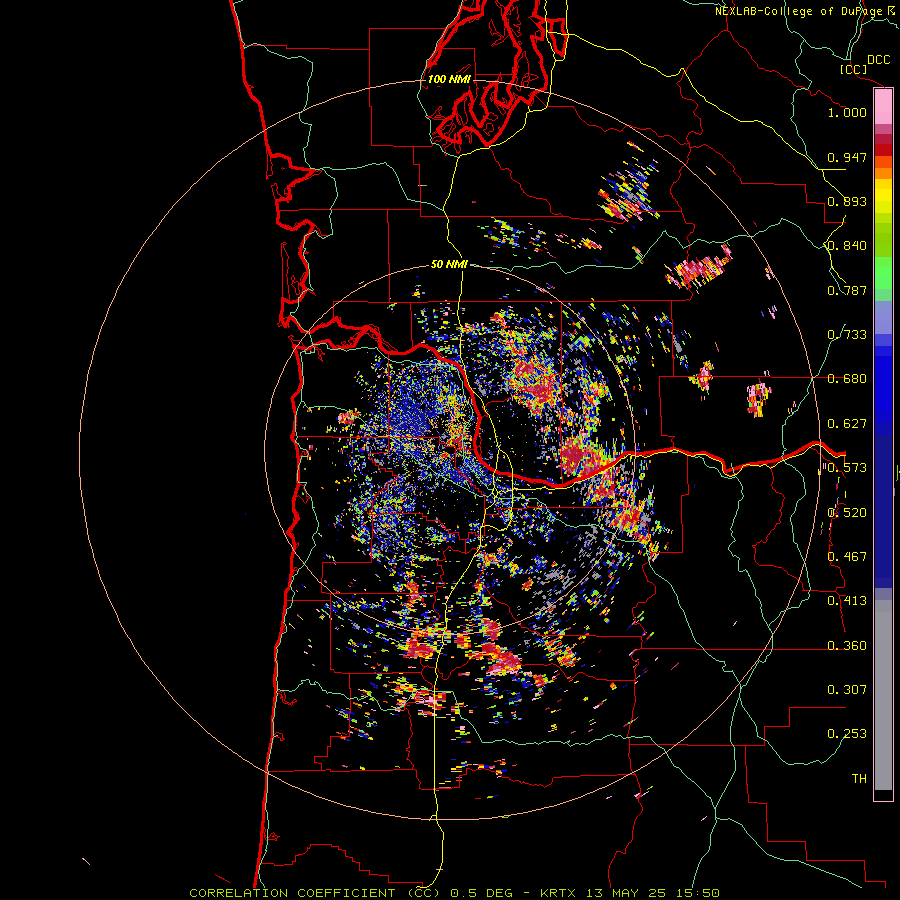
Task: Select the [CC] legend heading
Action: click(853, 69)
